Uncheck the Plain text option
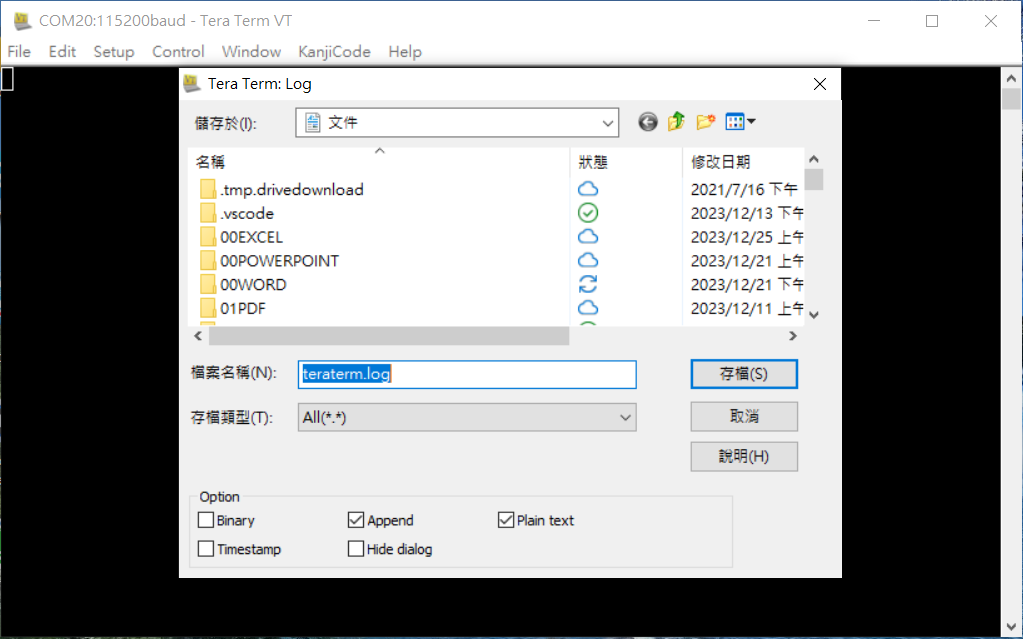Screen dimensions: 1023x639 pos(506,520)
